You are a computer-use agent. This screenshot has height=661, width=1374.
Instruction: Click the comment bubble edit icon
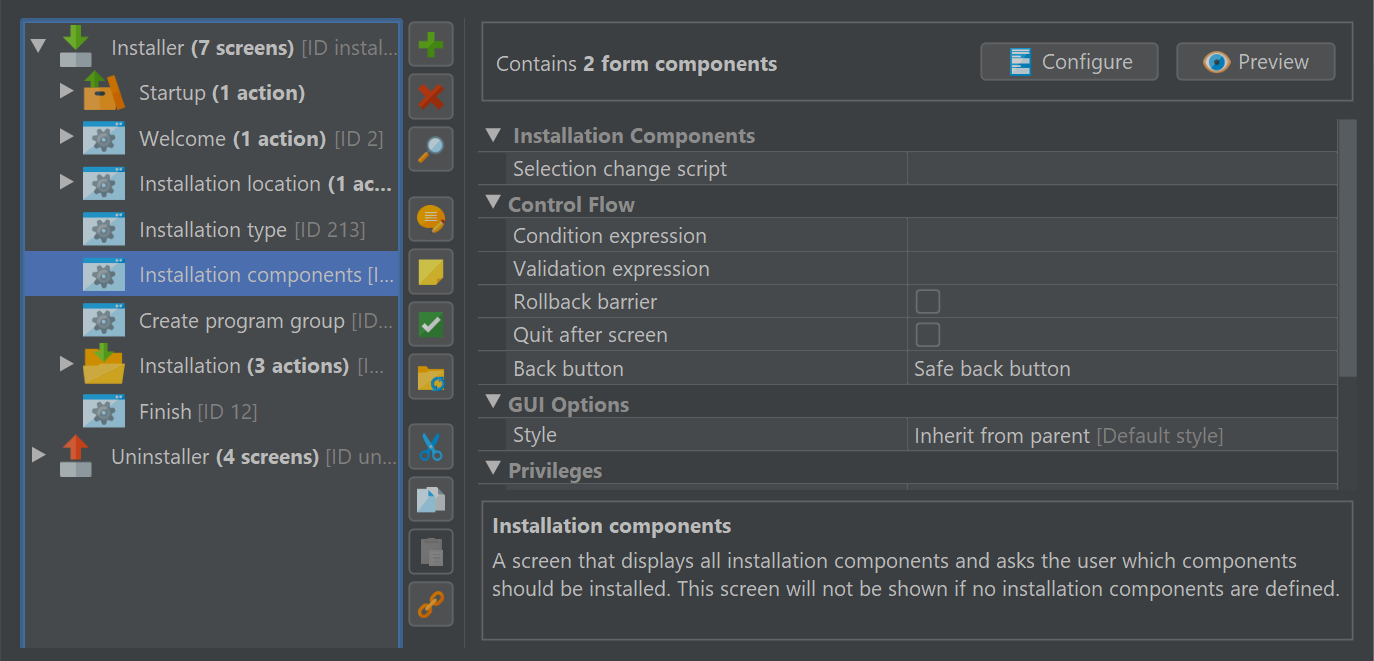click(x=431, y=219)
